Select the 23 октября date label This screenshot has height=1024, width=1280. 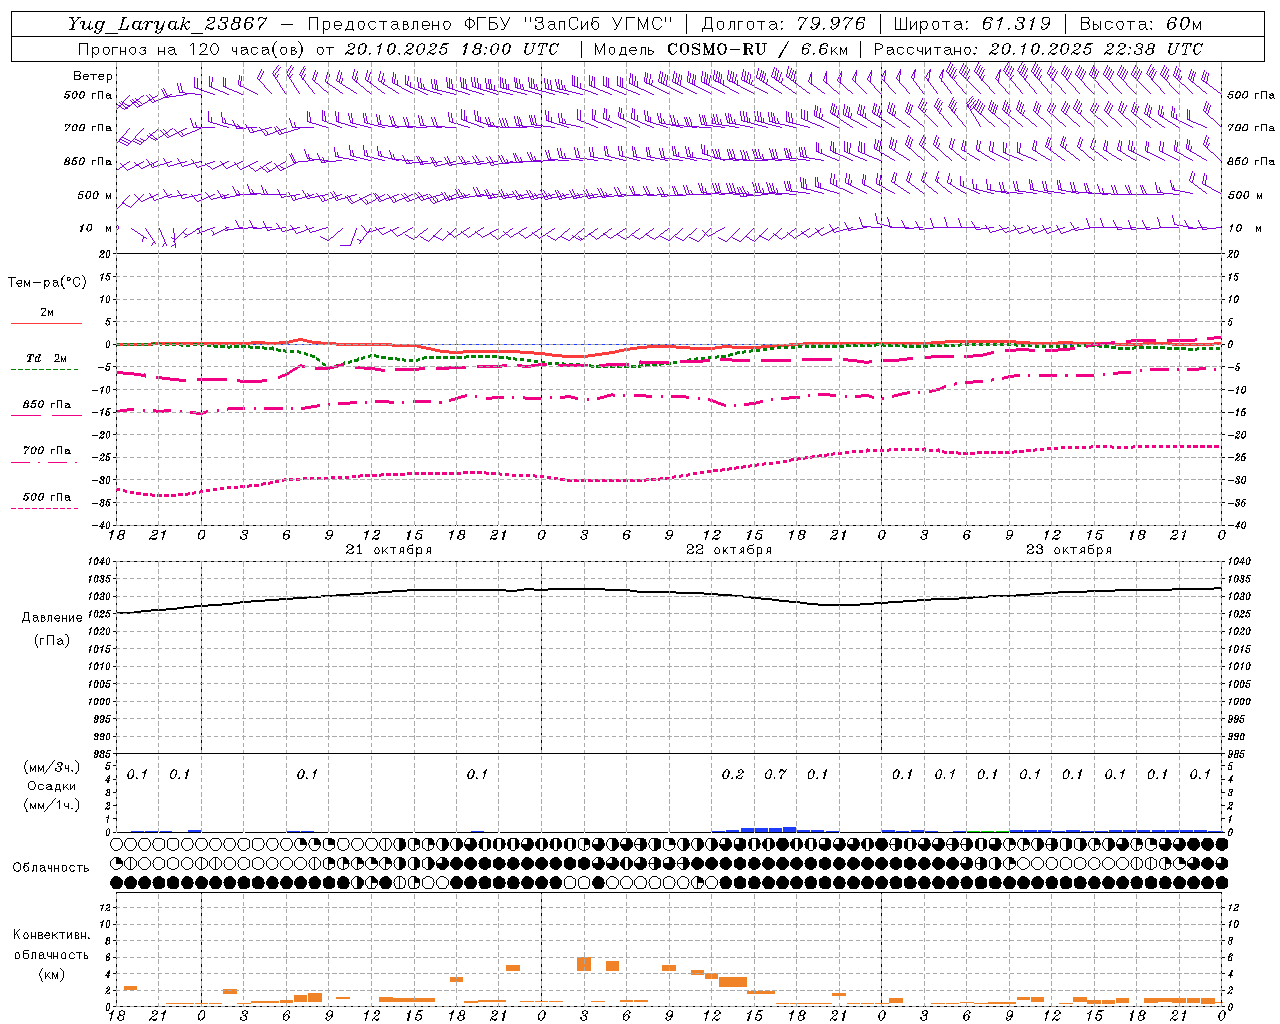pyautogui.click(x=1069, y=550)
